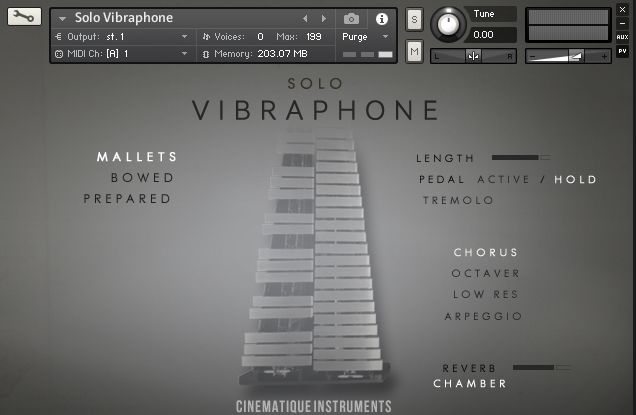Click the Memory chip icon
This screenshot has width=636, height=415.
point(206,54)
